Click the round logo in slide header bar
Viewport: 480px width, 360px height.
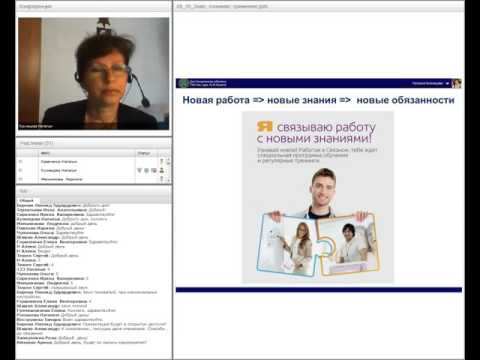point(183,83)
